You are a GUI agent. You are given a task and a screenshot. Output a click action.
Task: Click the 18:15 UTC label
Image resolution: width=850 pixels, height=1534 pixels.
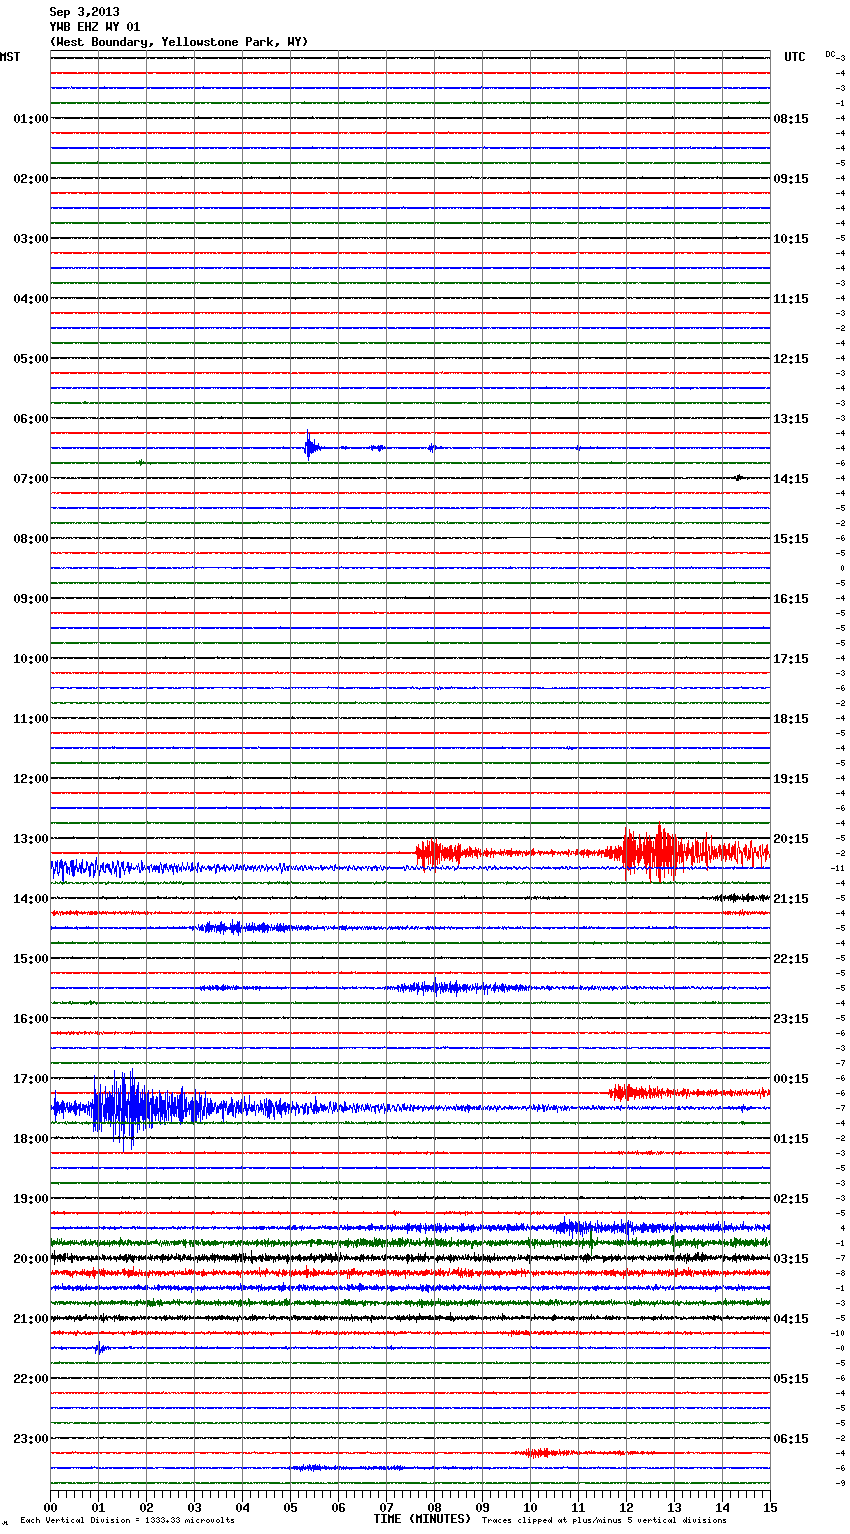791,719
